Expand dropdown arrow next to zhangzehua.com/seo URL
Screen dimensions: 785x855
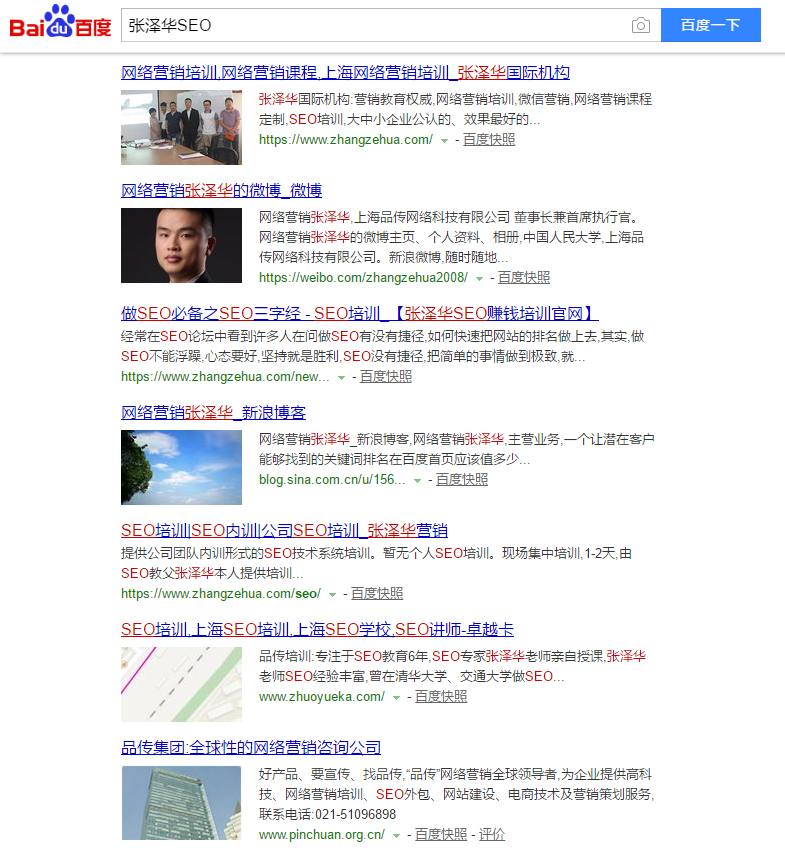332,595
